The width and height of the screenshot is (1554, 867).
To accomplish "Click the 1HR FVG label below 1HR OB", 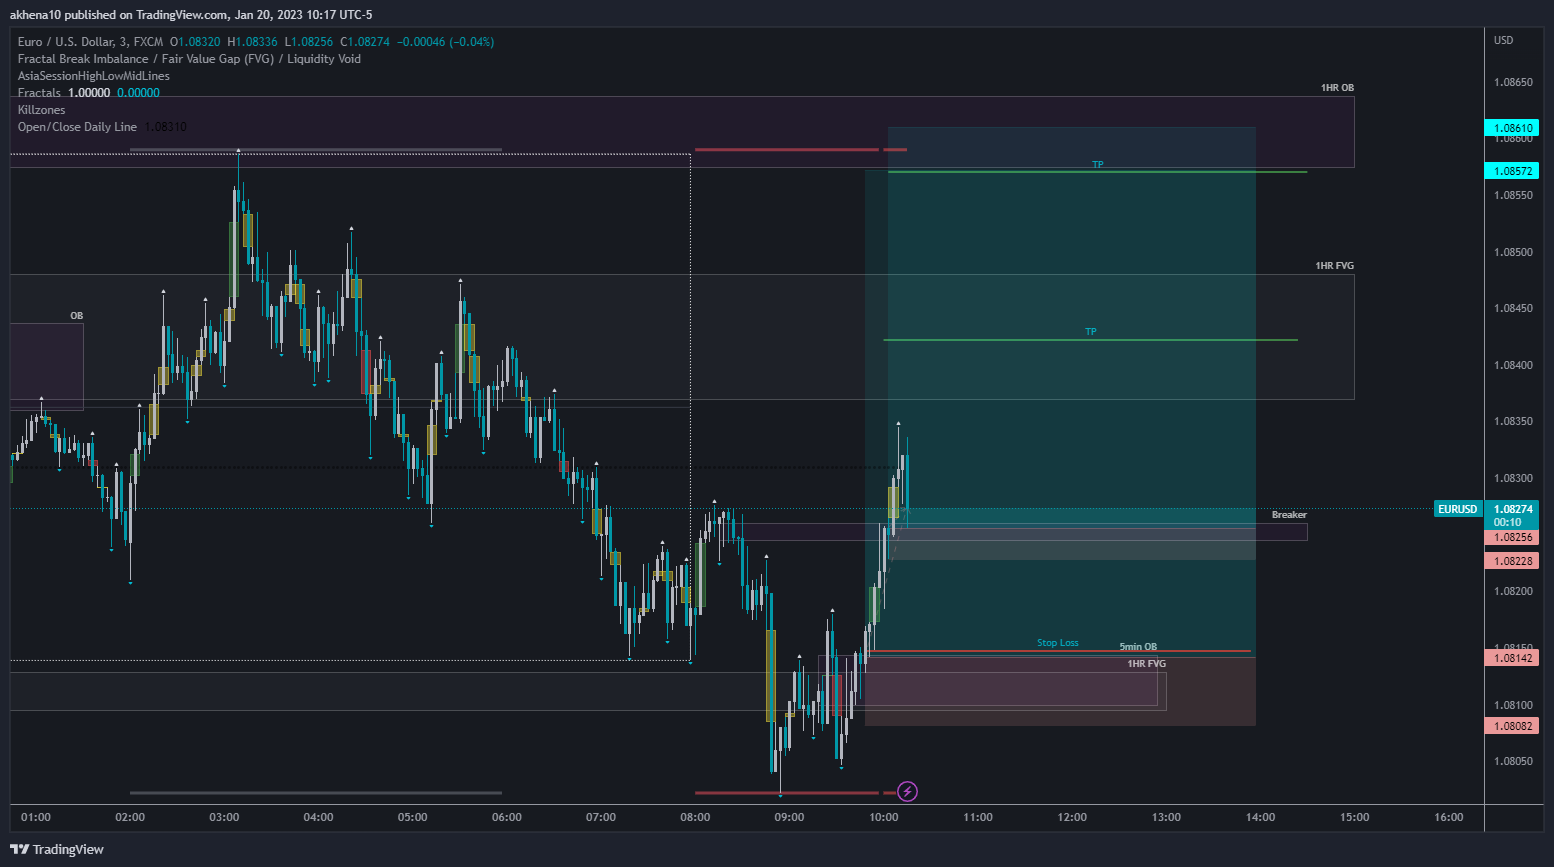I will click(1334, 266).
